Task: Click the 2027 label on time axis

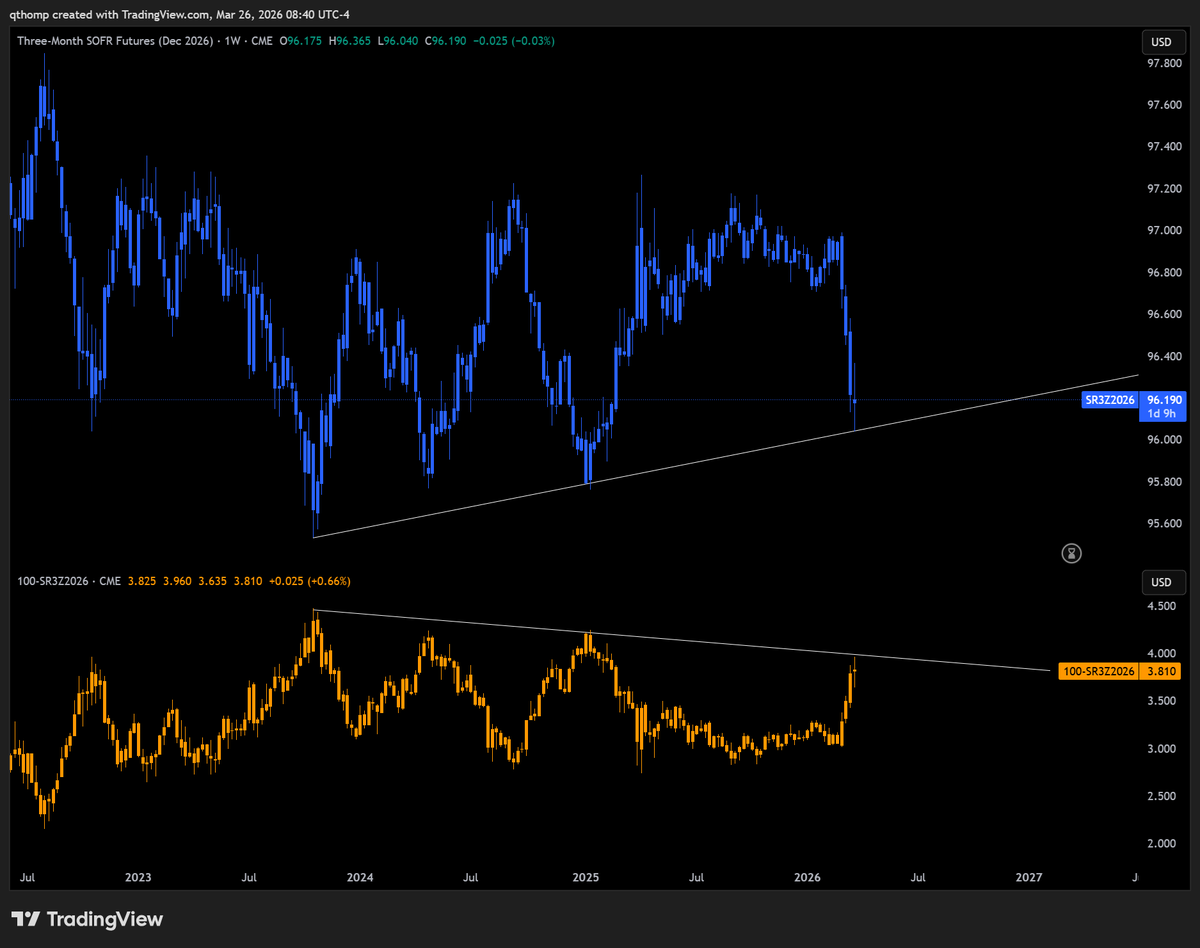Action: pos(1029,878)
